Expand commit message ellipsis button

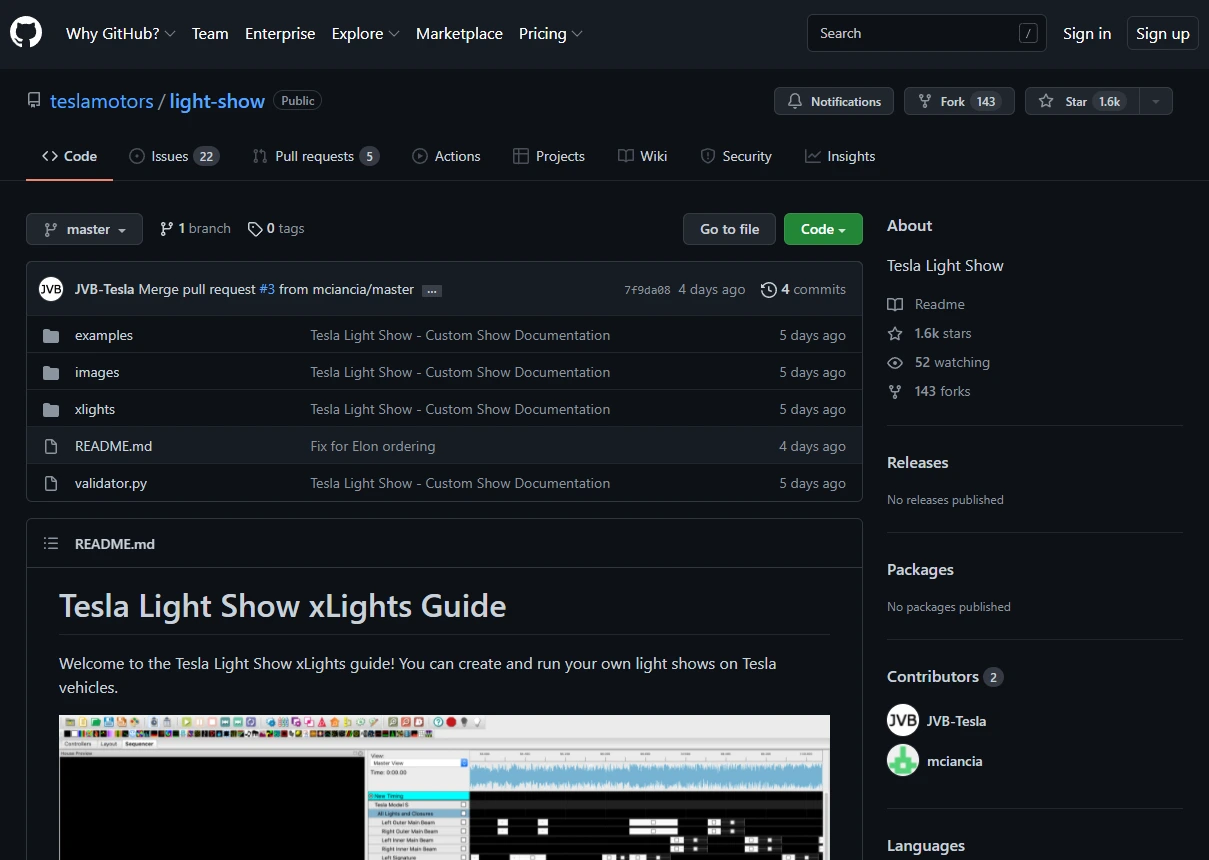[x=432, y=291]
